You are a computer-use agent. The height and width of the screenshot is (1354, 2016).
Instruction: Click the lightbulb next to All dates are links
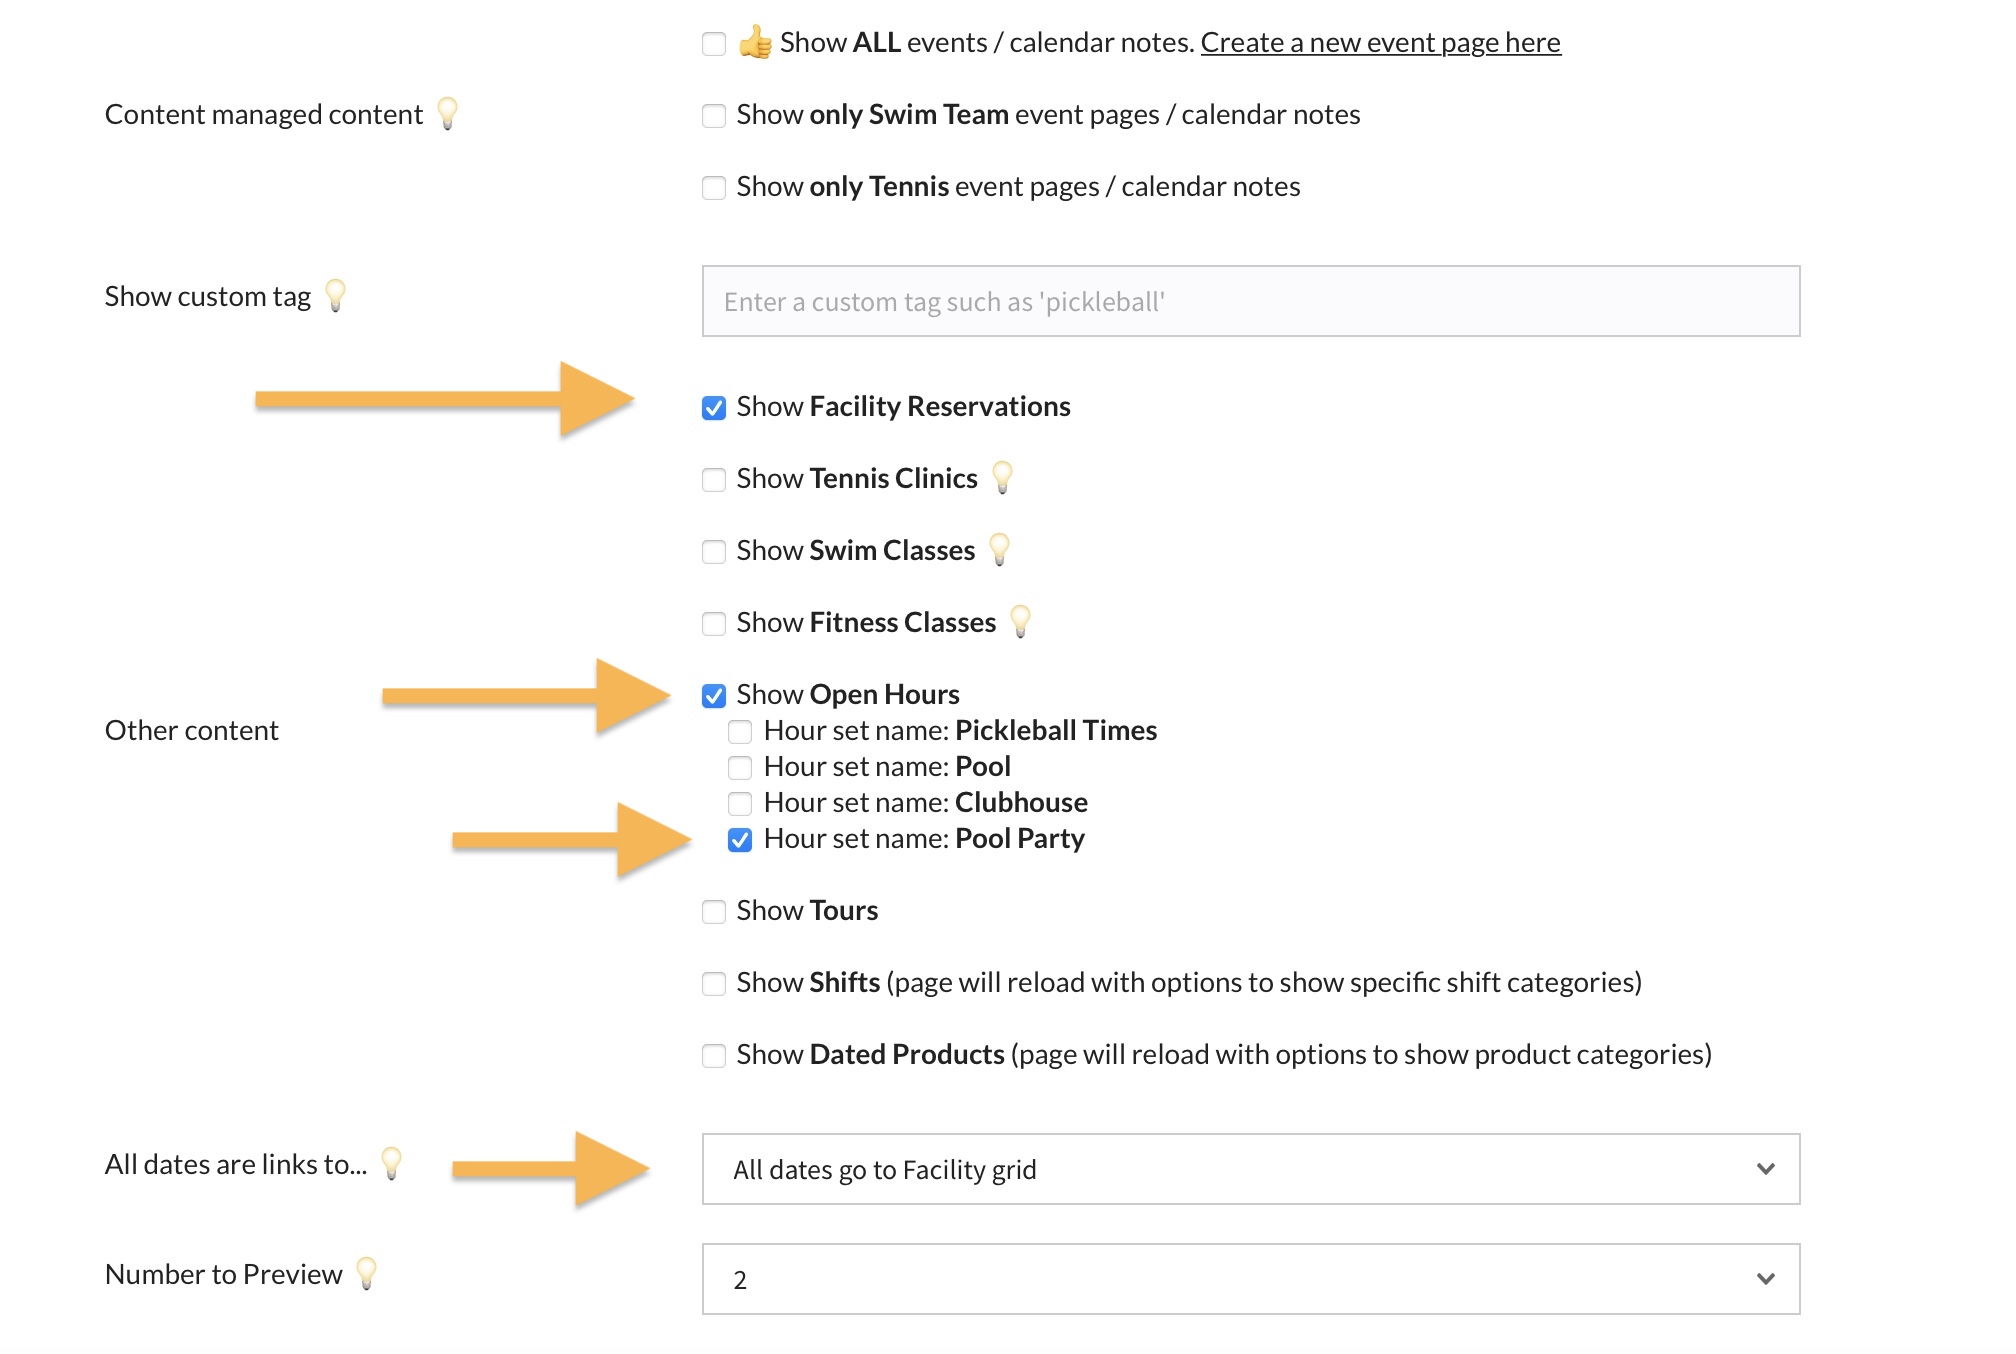point(392,1163)
